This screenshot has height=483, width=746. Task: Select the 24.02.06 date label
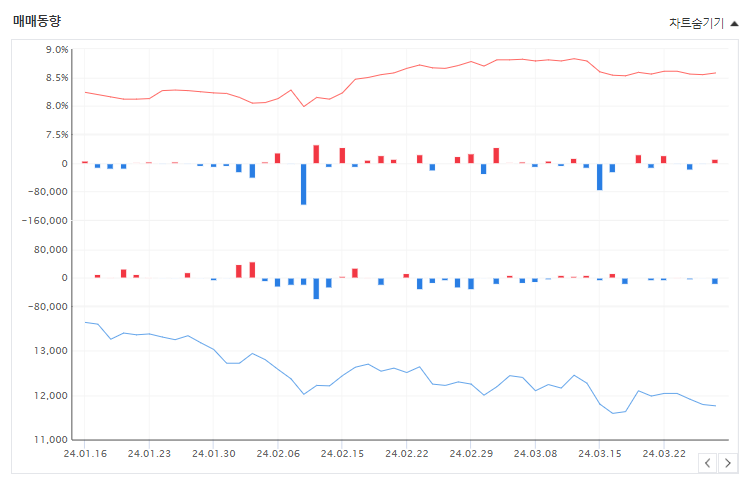coord(278,453)
